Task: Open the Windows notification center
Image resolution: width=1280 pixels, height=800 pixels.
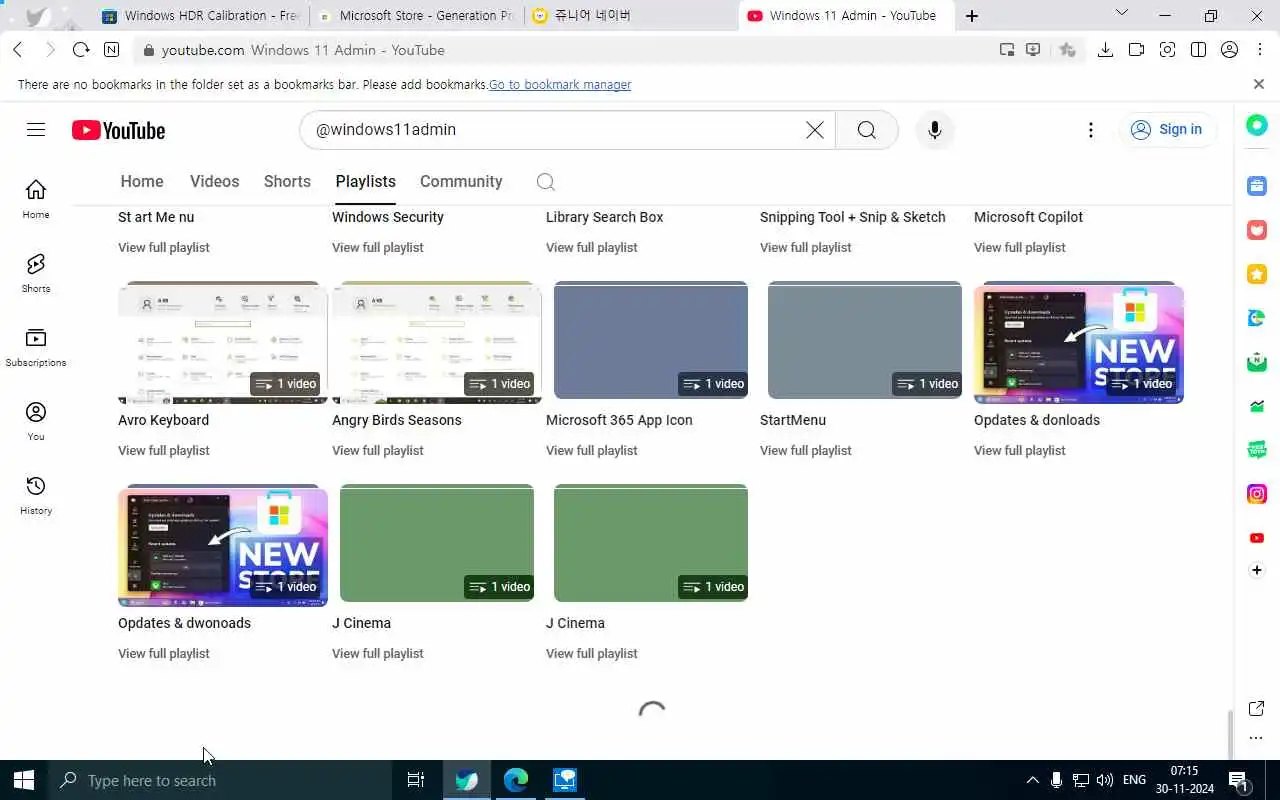Action: [1238, 780]
